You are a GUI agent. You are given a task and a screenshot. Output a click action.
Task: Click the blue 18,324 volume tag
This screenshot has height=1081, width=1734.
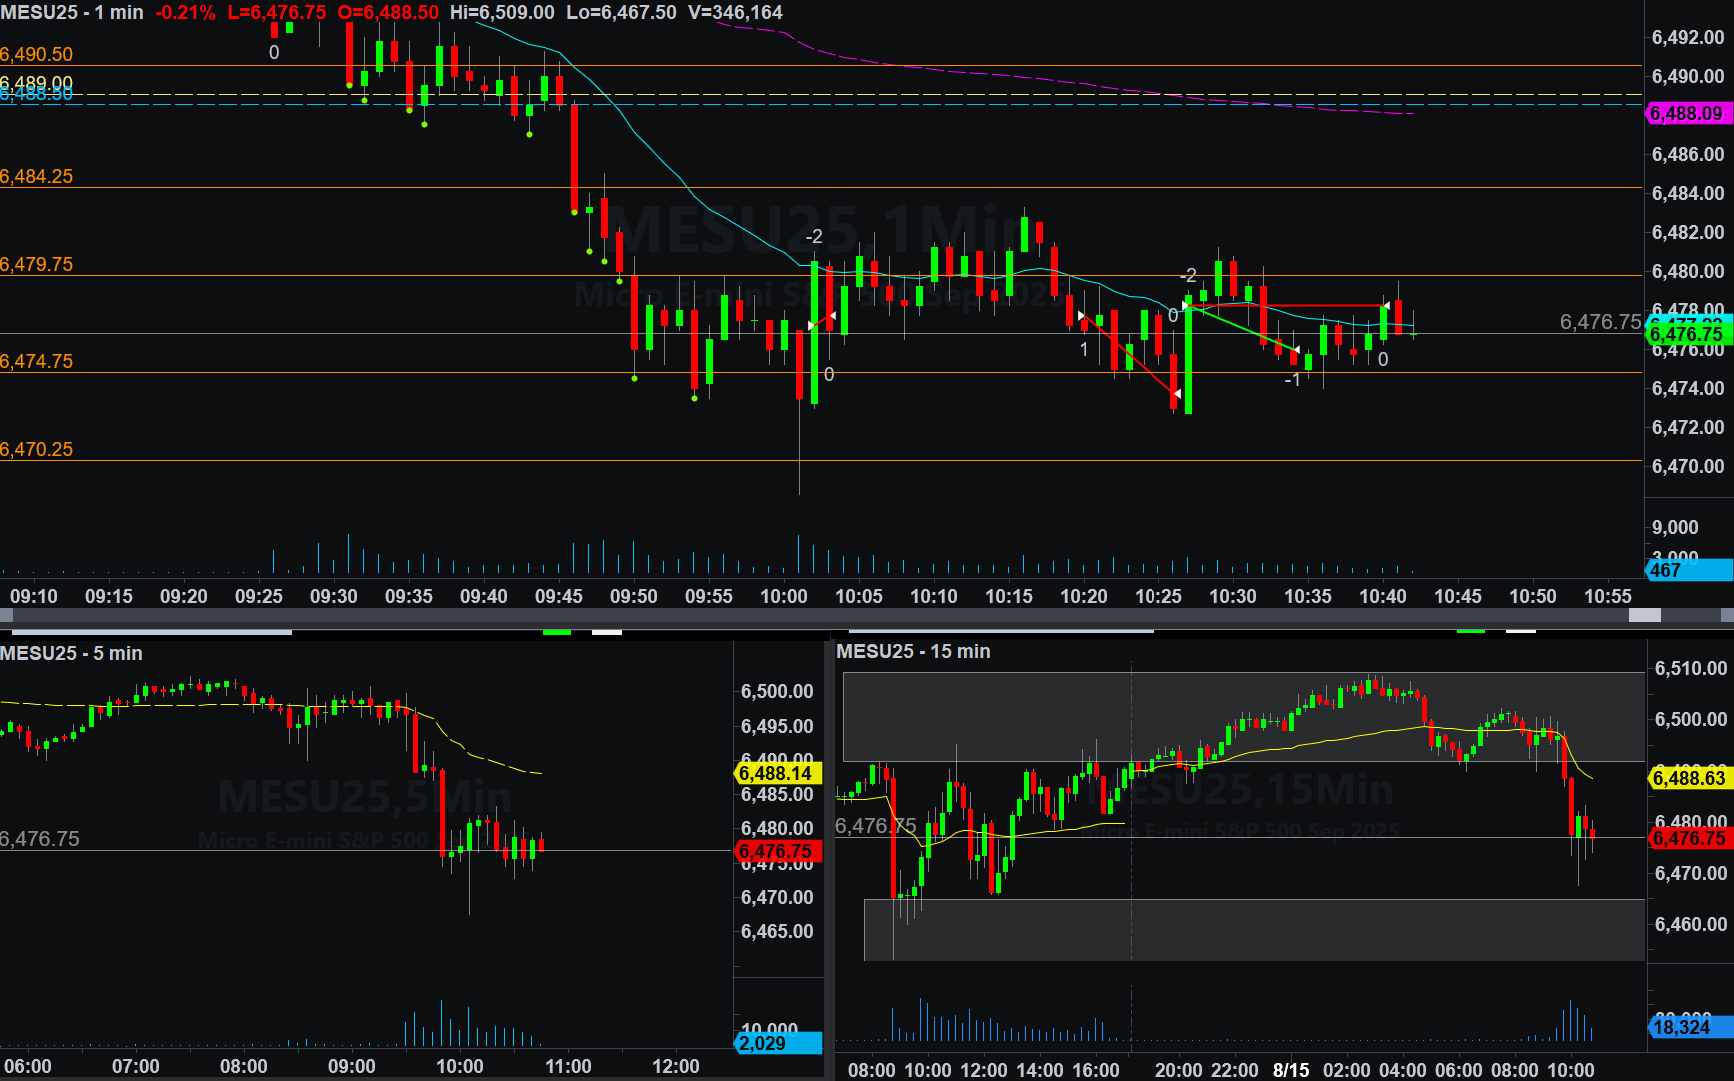tap(1689, 1027)
